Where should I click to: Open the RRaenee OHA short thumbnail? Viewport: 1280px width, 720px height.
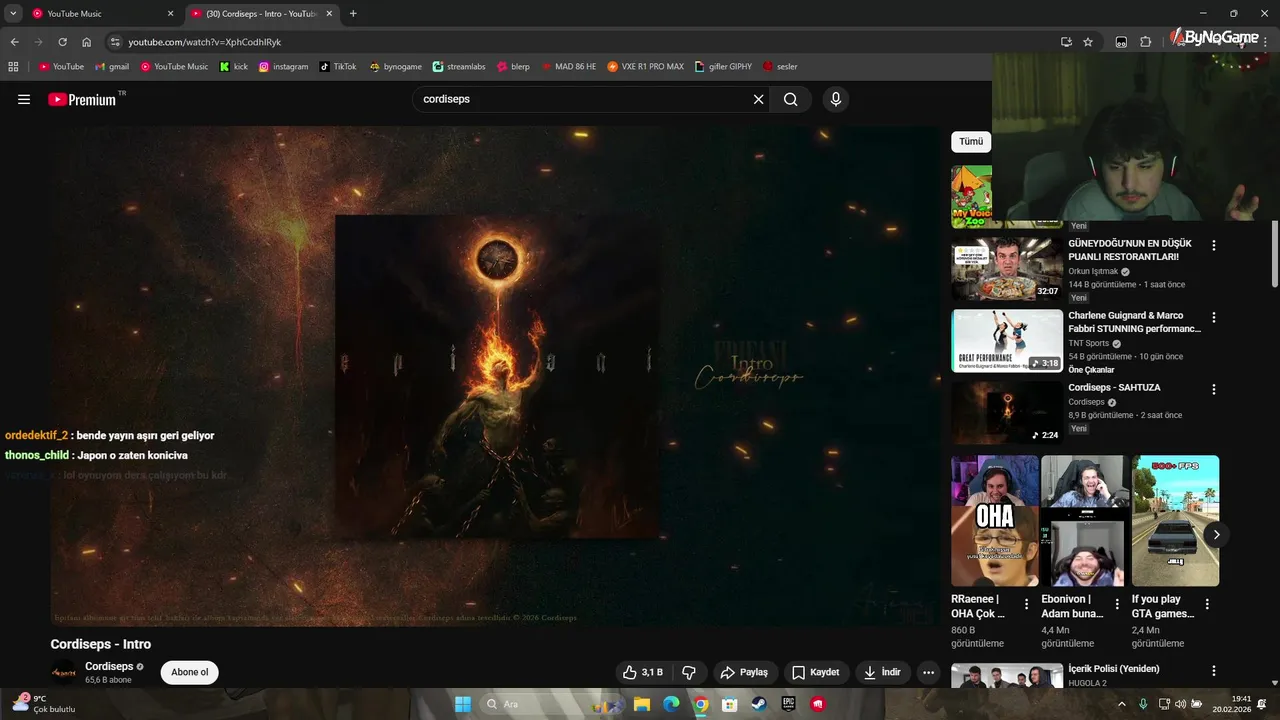coord(995,521)
